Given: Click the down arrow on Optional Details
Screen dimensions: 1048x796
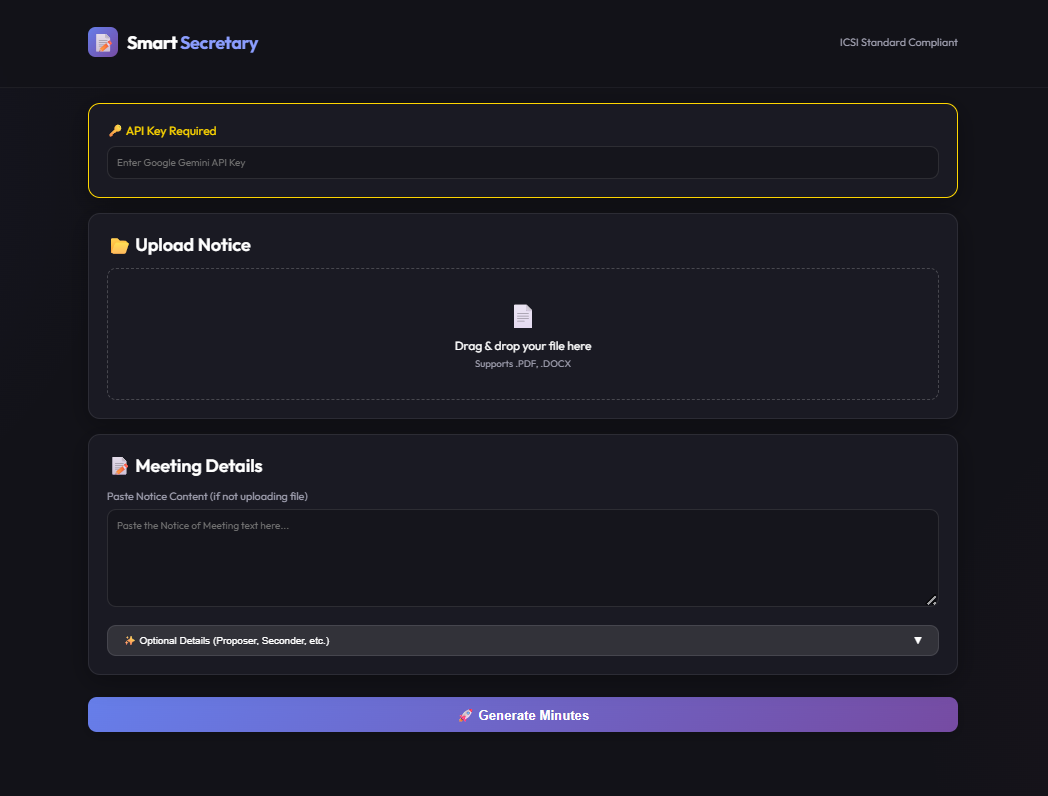Looking at the screenshot, I should click(x=917, y=641).
